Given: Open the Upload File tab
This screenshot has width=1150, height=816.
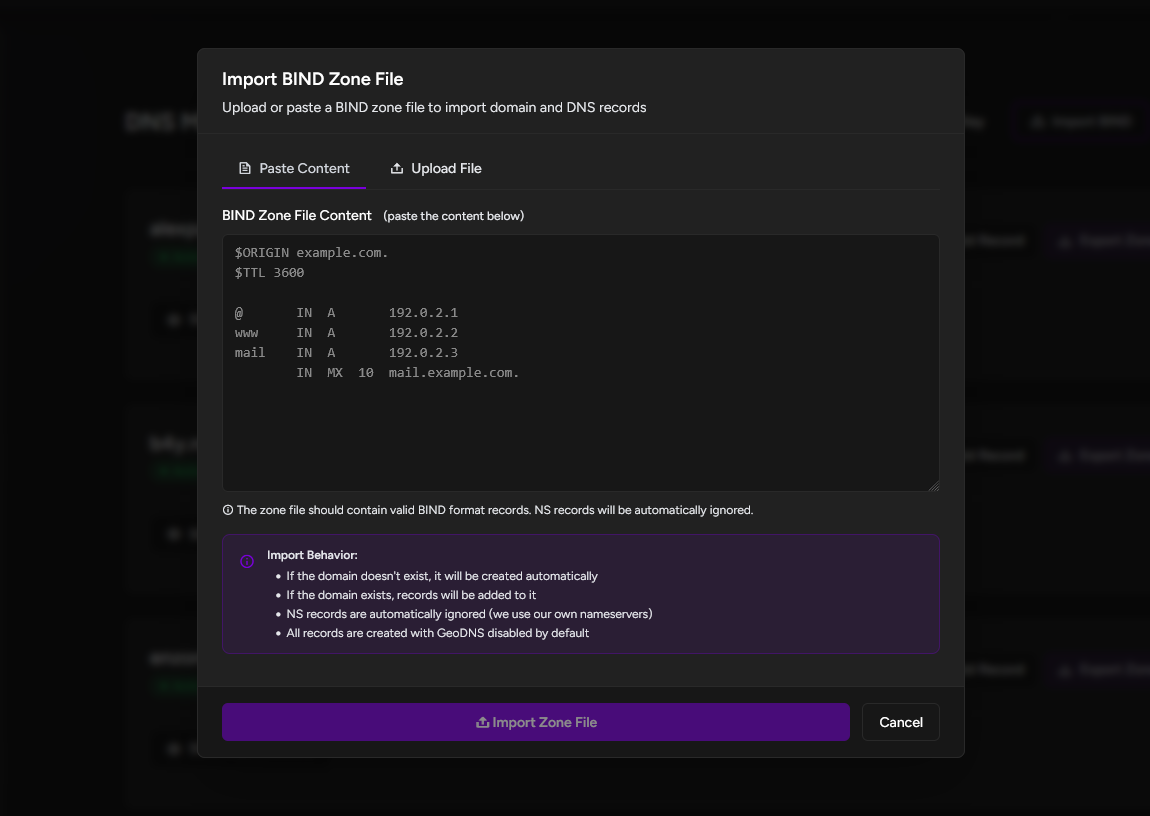Looking at the screenshot, I should [436, 168].
